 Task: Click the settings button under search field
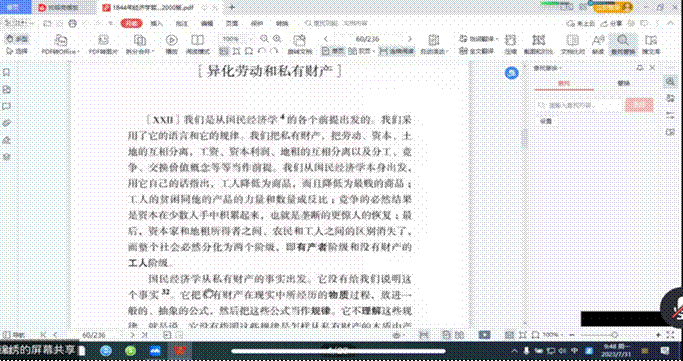545,121
